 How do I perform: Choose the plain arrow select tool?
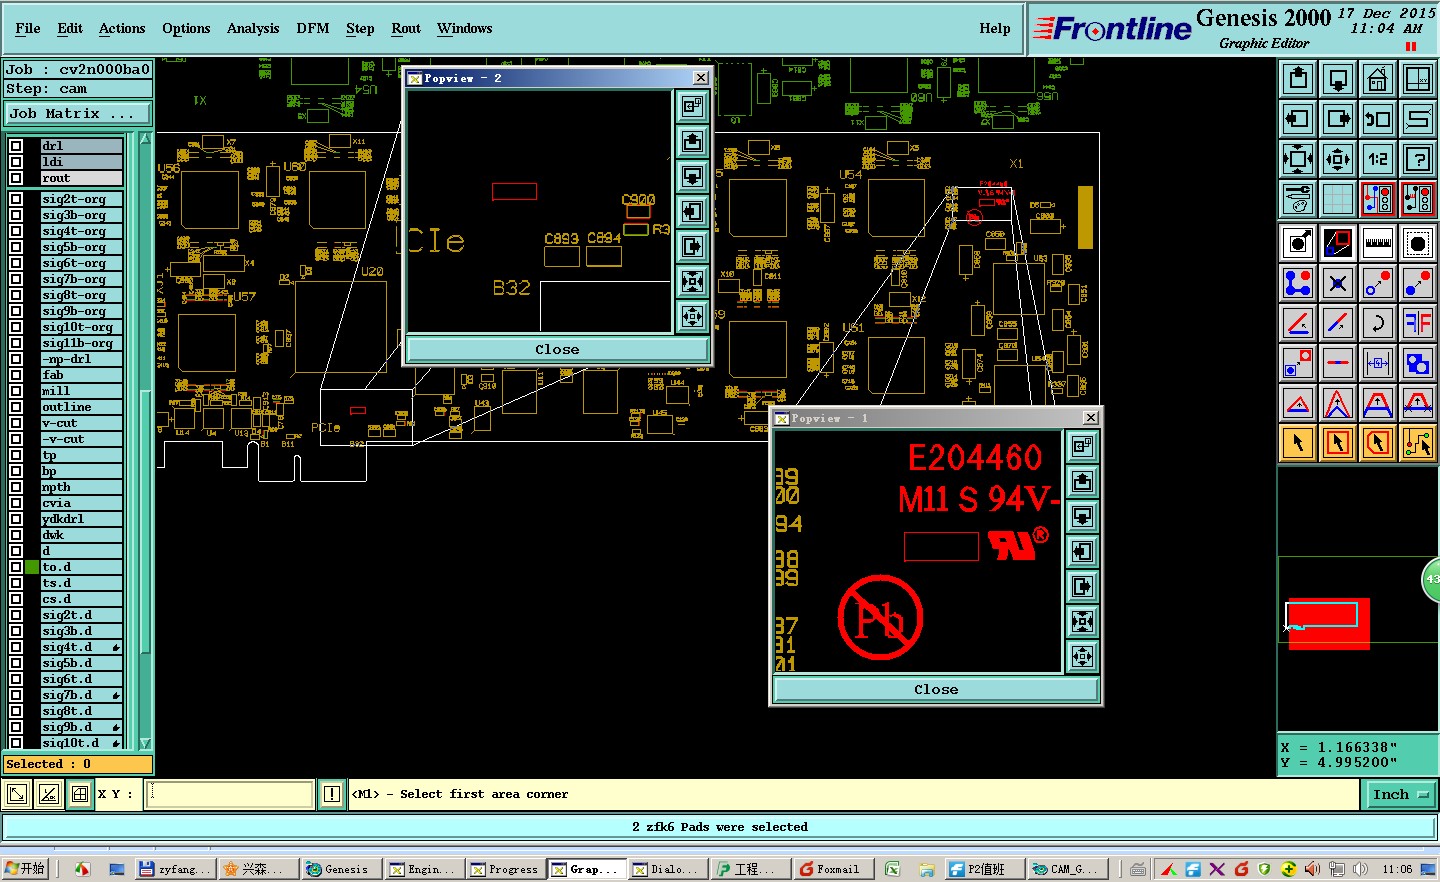click(1298, 443)
